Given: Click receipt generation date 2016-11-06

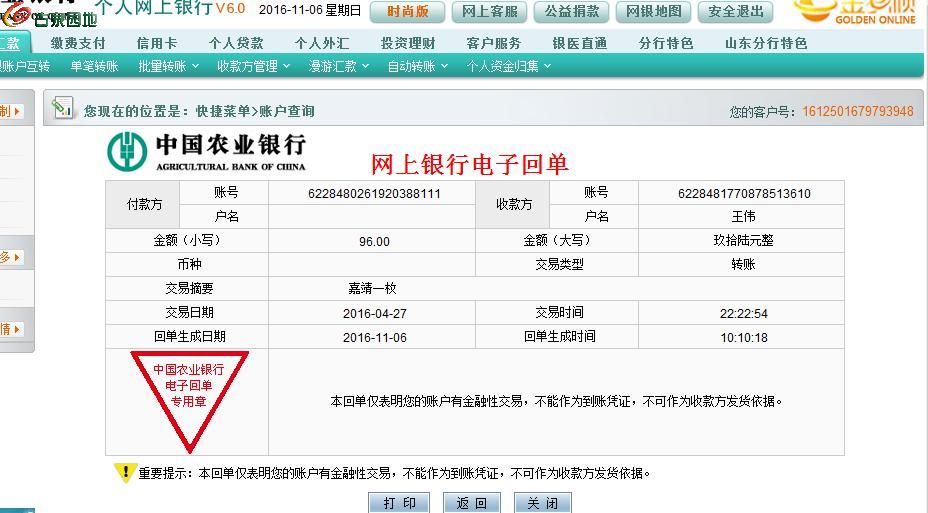Looking at the screenshot, I should (375, 338).
